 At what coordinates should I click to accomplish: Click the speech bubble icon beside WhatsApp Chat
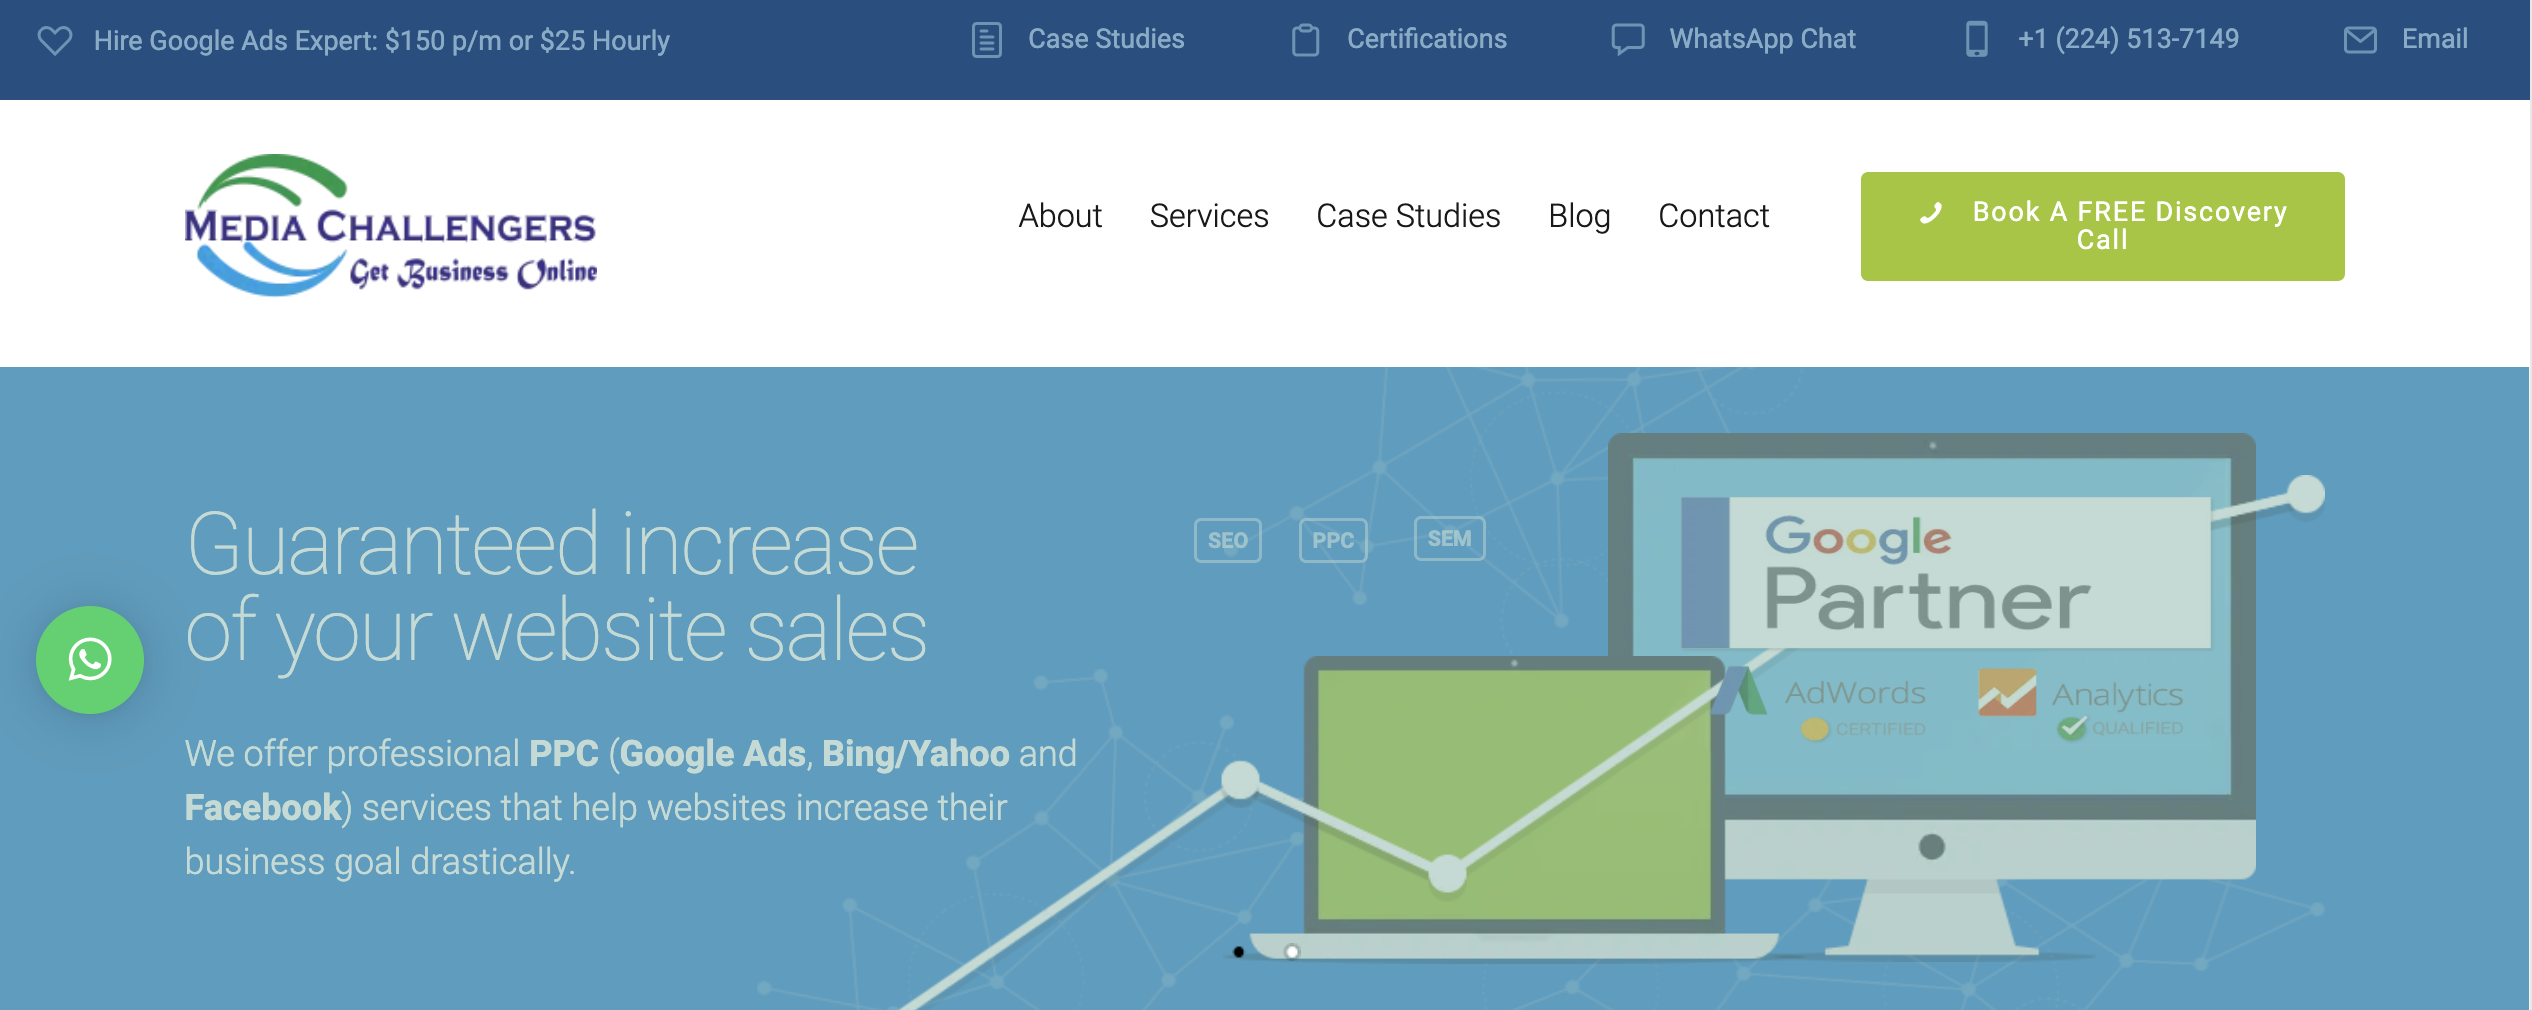tap(1628, 39)
